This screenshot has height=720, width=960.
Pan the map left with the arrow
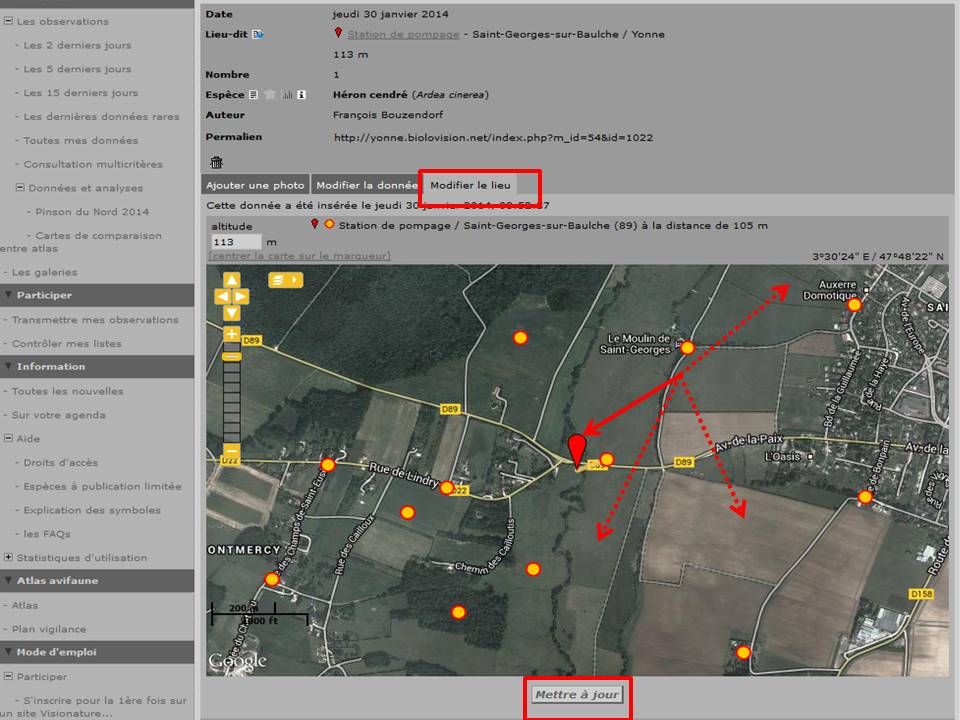pos(222,297)
